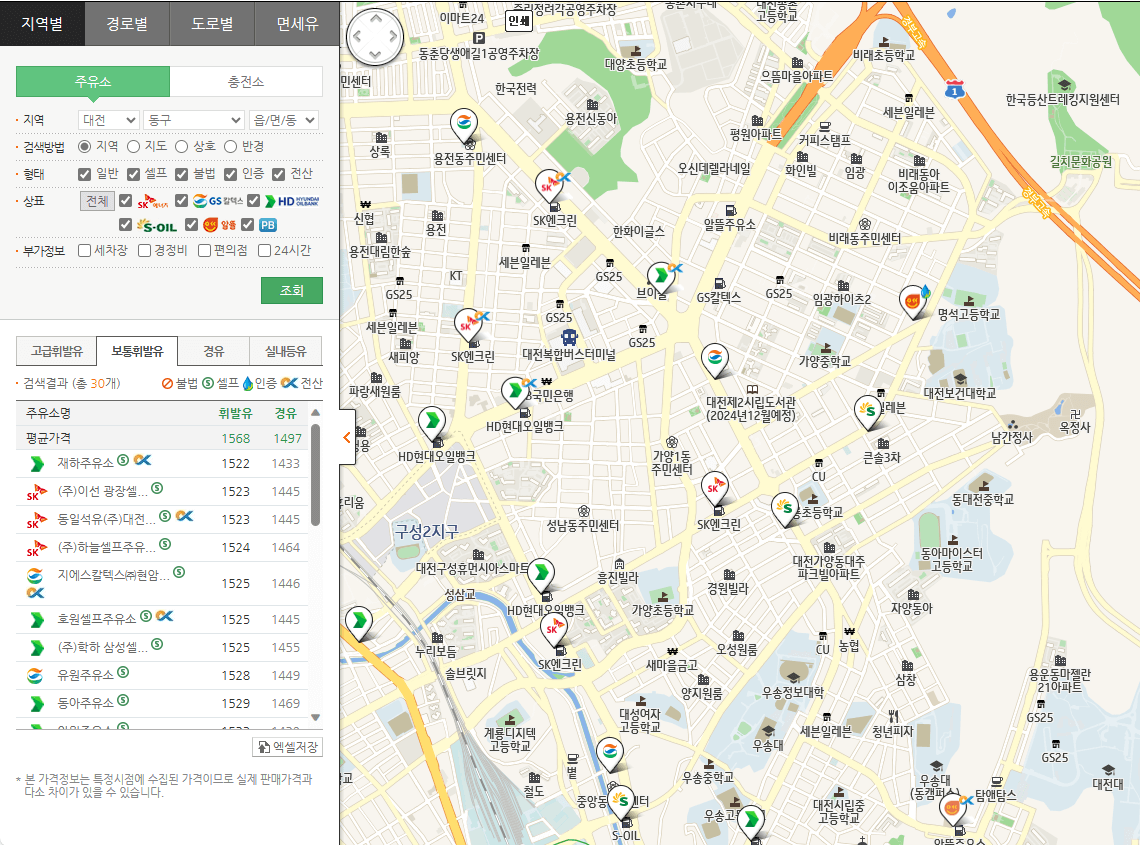Image resolution: width=1140 pixels, height=845 pixels.
Task: Click HD Hyundai marker near 파랑새원룸
Action: pos(432,422)
